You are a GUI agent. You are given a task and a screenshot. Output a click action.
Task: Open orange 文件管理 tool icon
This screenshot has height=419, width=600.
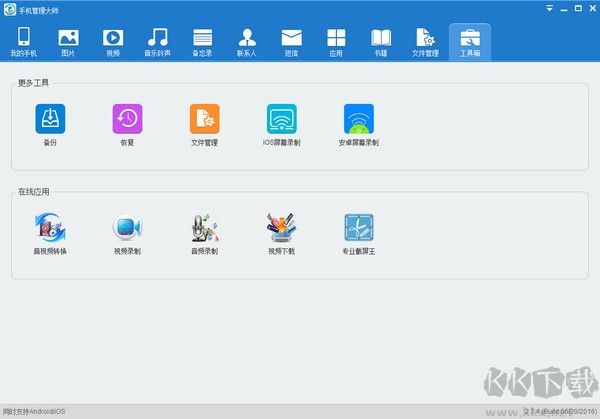204,125
